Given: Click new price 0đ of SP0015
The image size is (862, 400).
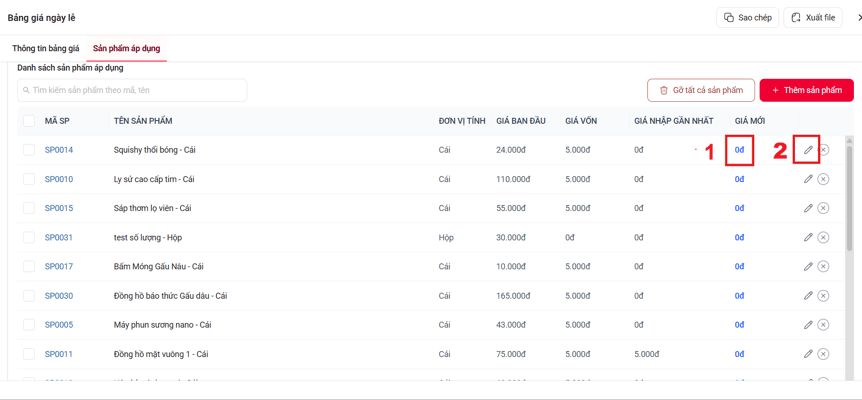Looking at the screenshot, I should coord(739,208).
